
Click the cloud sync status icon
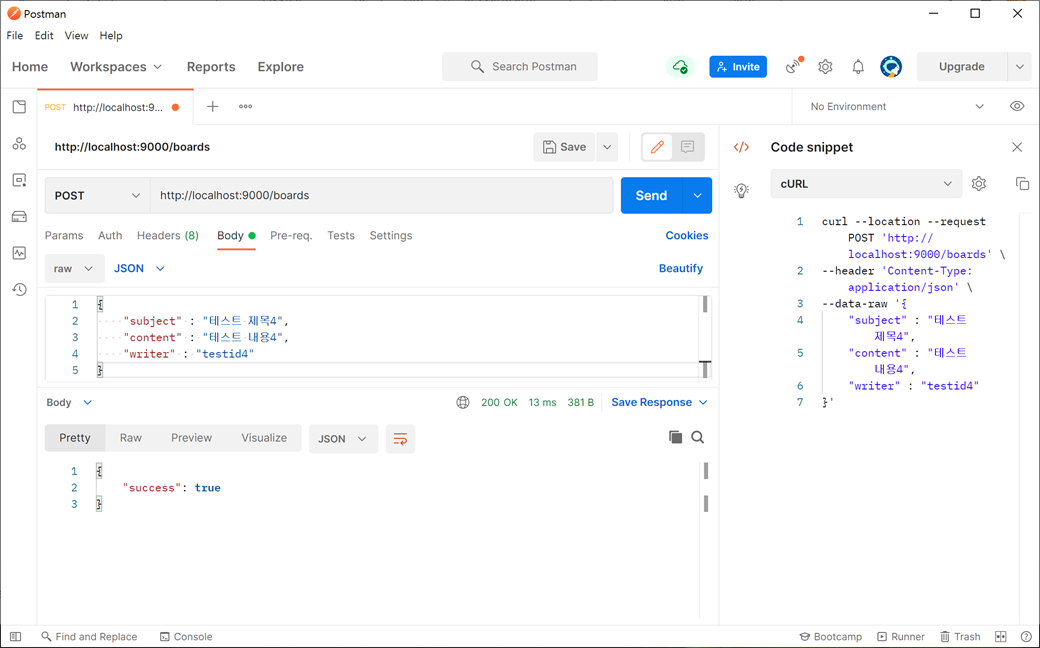[680, 66]
